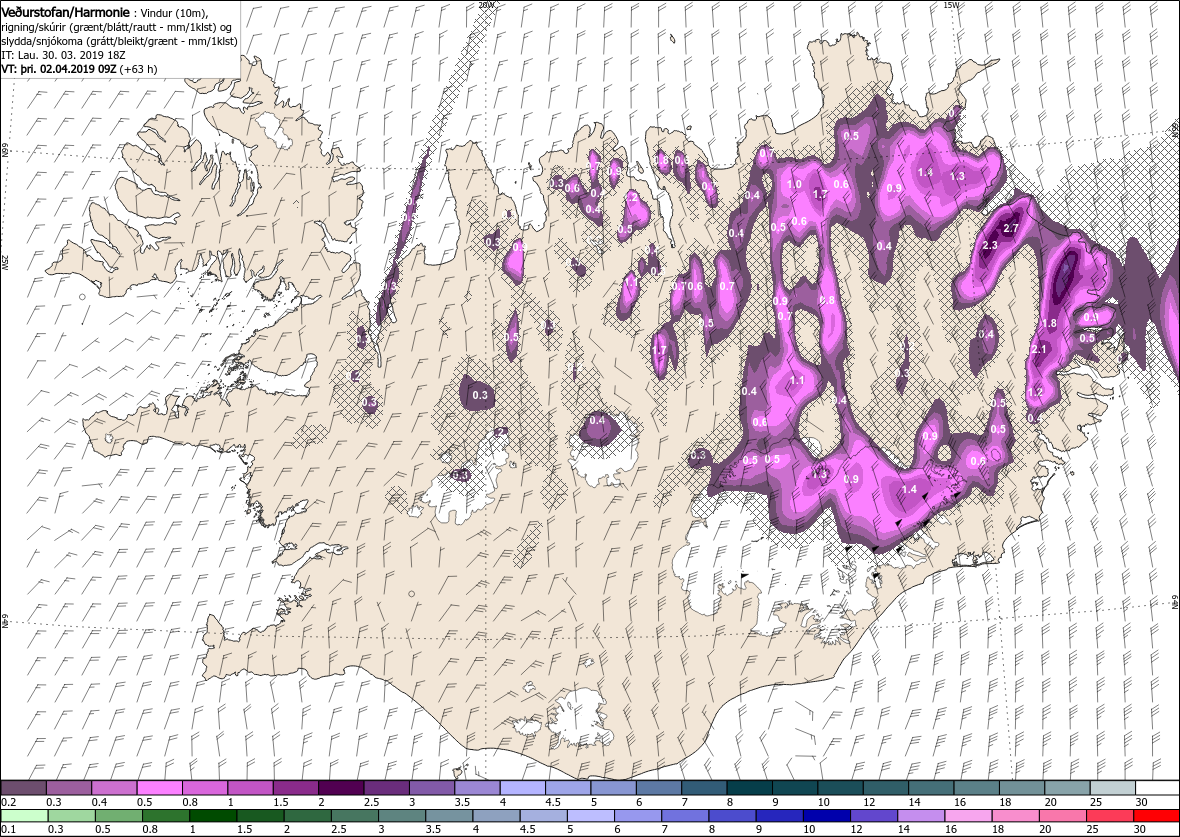This screenshot has height=837, width=1180.
Task: Select the lower legend swatch starting at 20
Action: coord(1062,816)
